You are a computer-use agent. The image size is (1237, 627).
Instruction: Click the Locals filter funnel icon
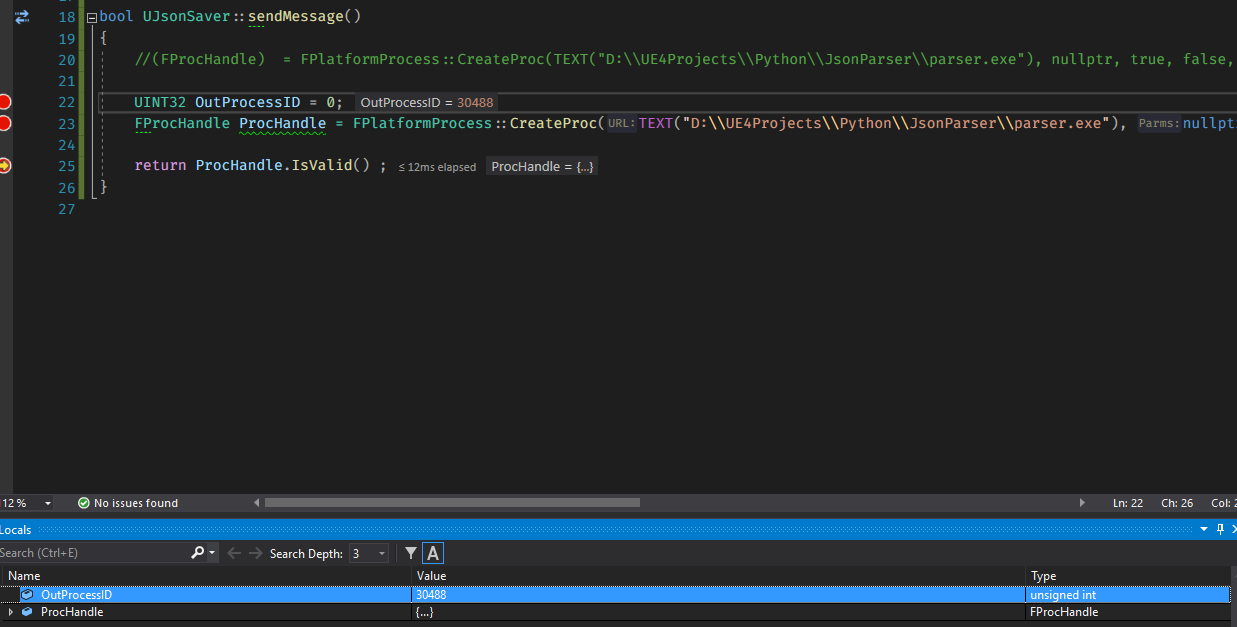point(410,553)
